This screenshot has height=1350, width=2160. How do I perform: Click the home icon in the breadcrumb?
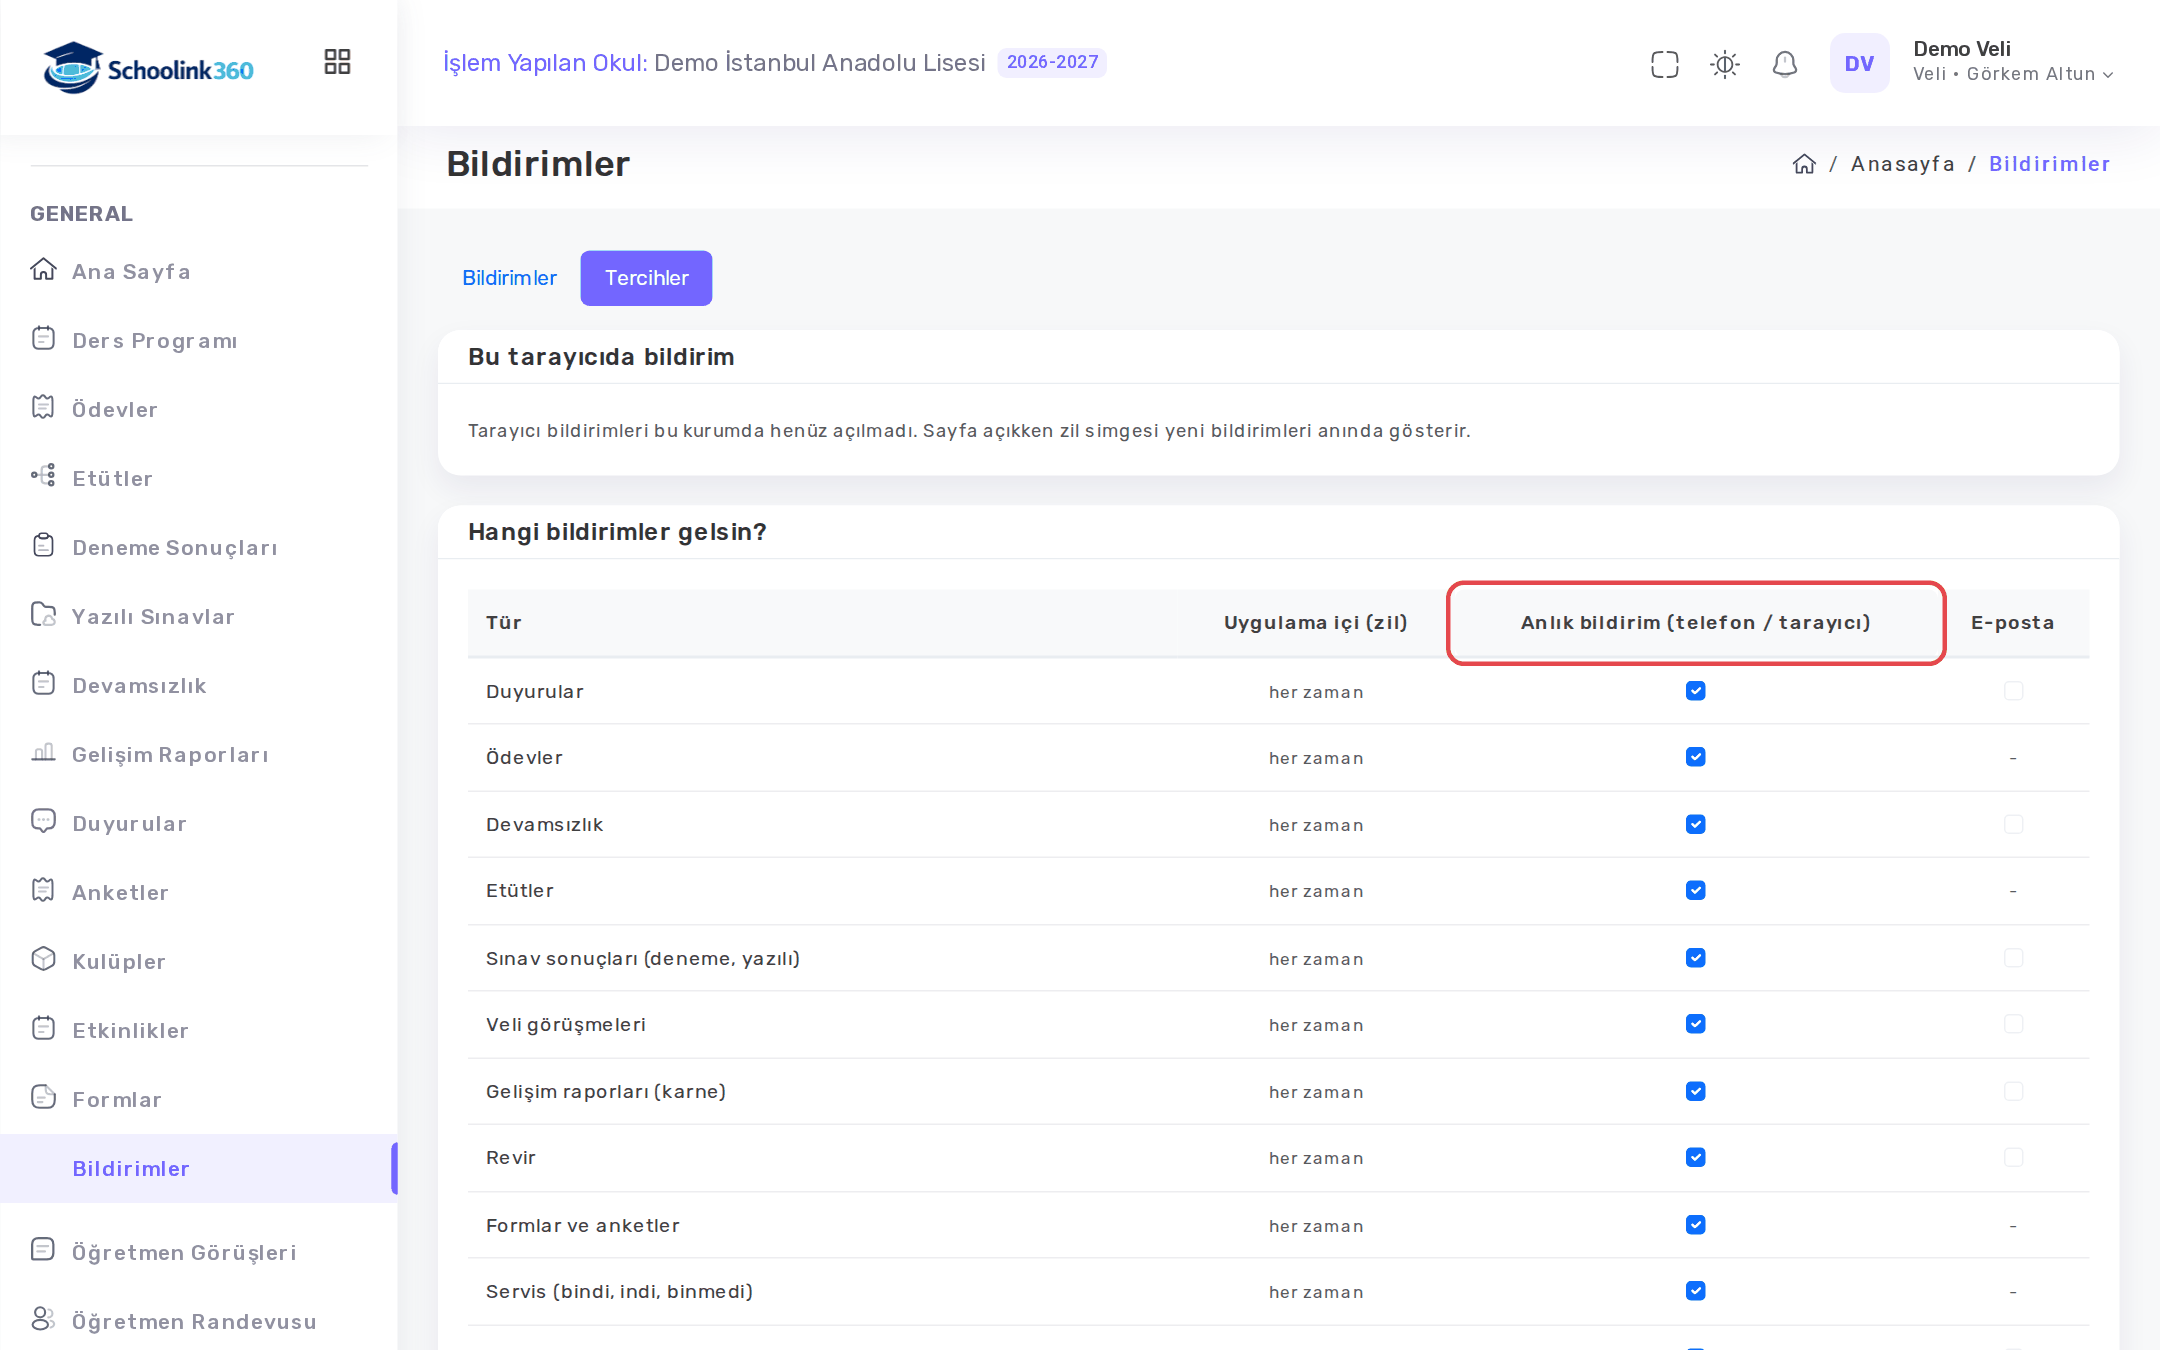[1803, 164]
